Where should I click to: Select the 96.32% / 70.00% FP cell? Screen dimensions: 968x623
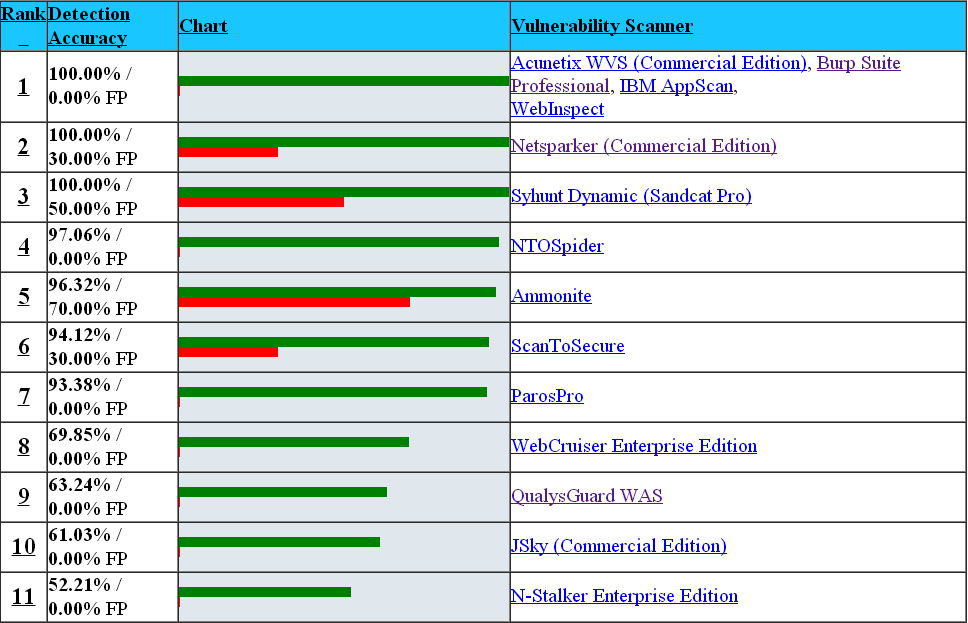pos(112,297)
